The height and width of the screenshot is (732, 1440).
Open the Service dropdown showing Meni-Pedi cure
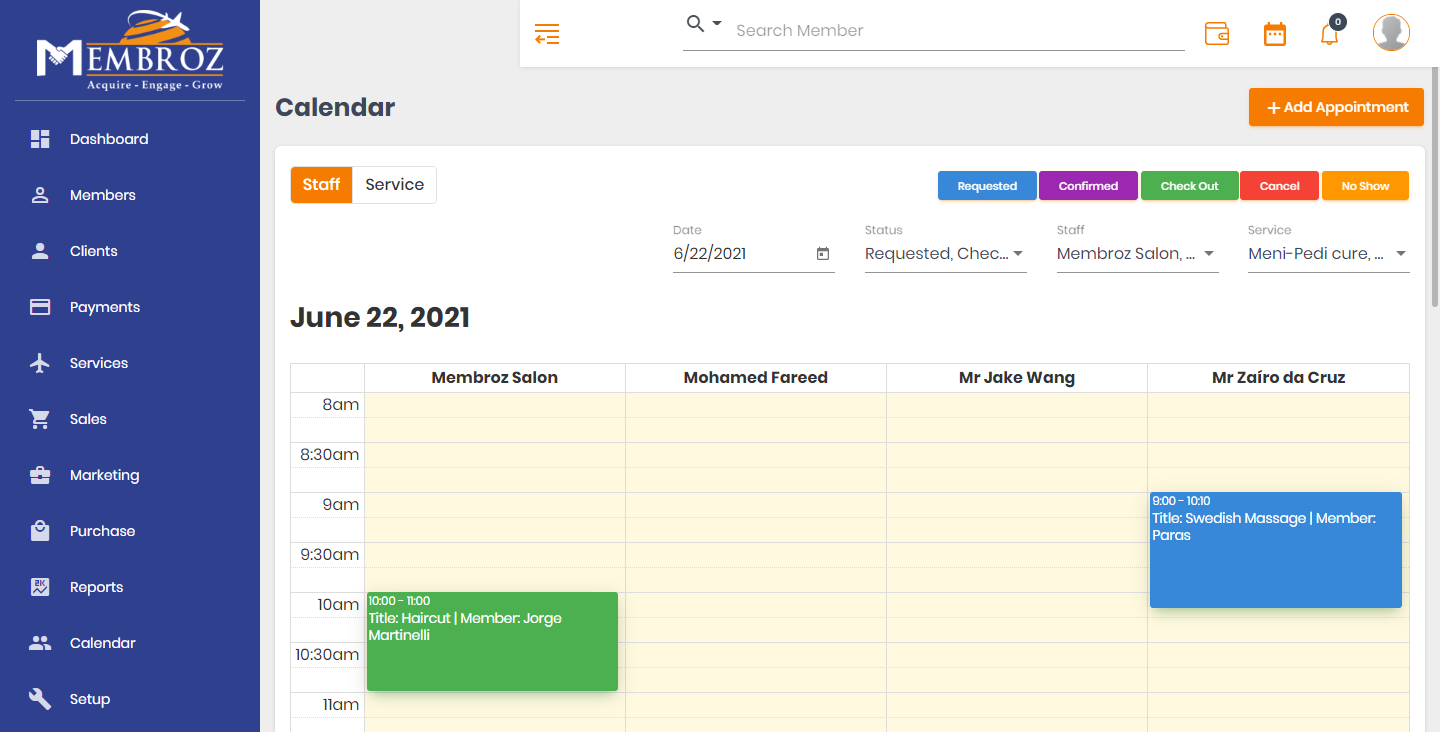[x=1328, y=253]
